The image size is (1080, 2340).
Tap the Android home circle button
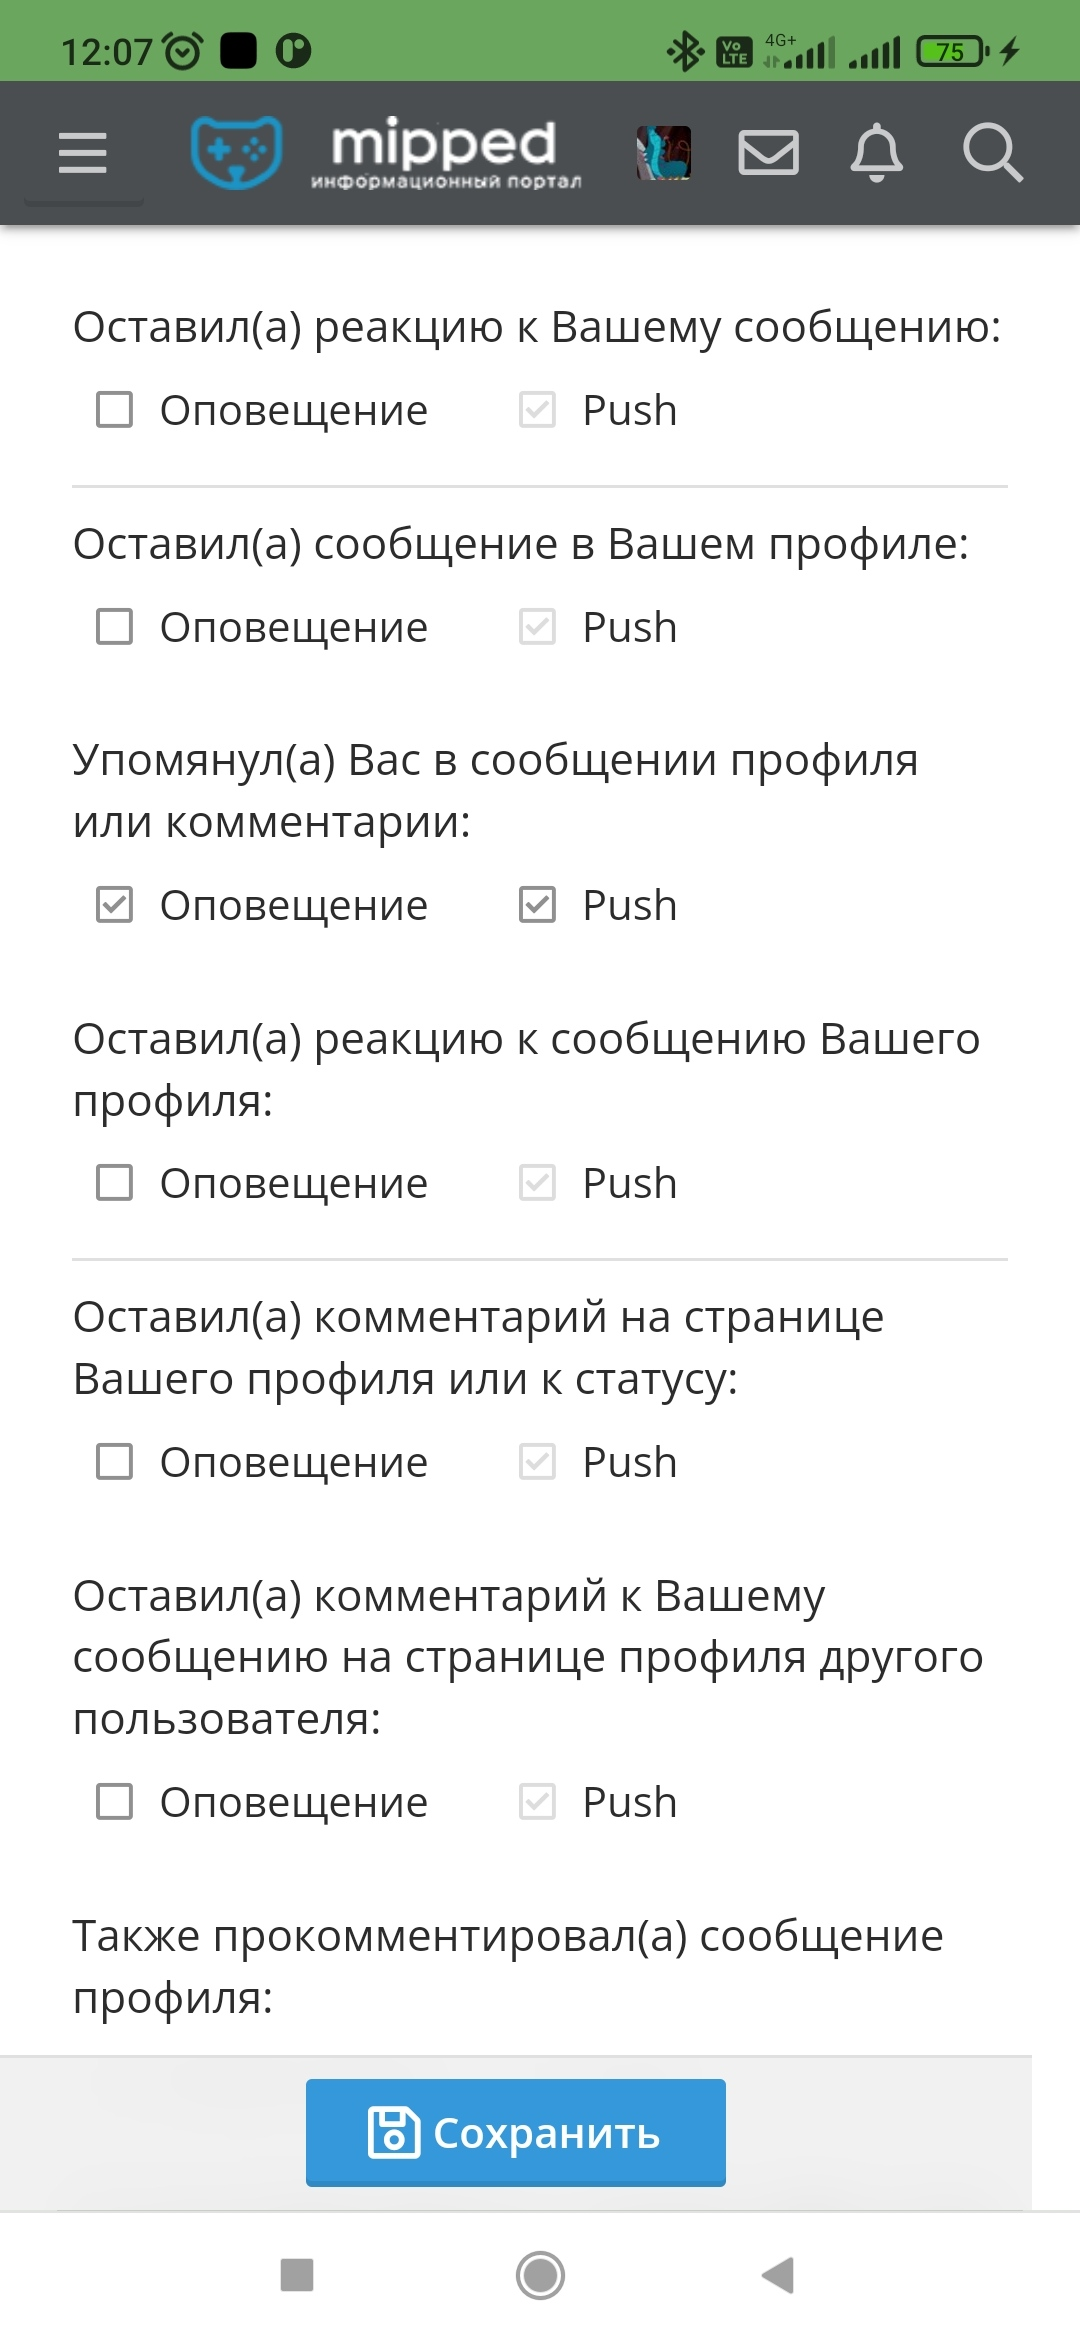540,2275
